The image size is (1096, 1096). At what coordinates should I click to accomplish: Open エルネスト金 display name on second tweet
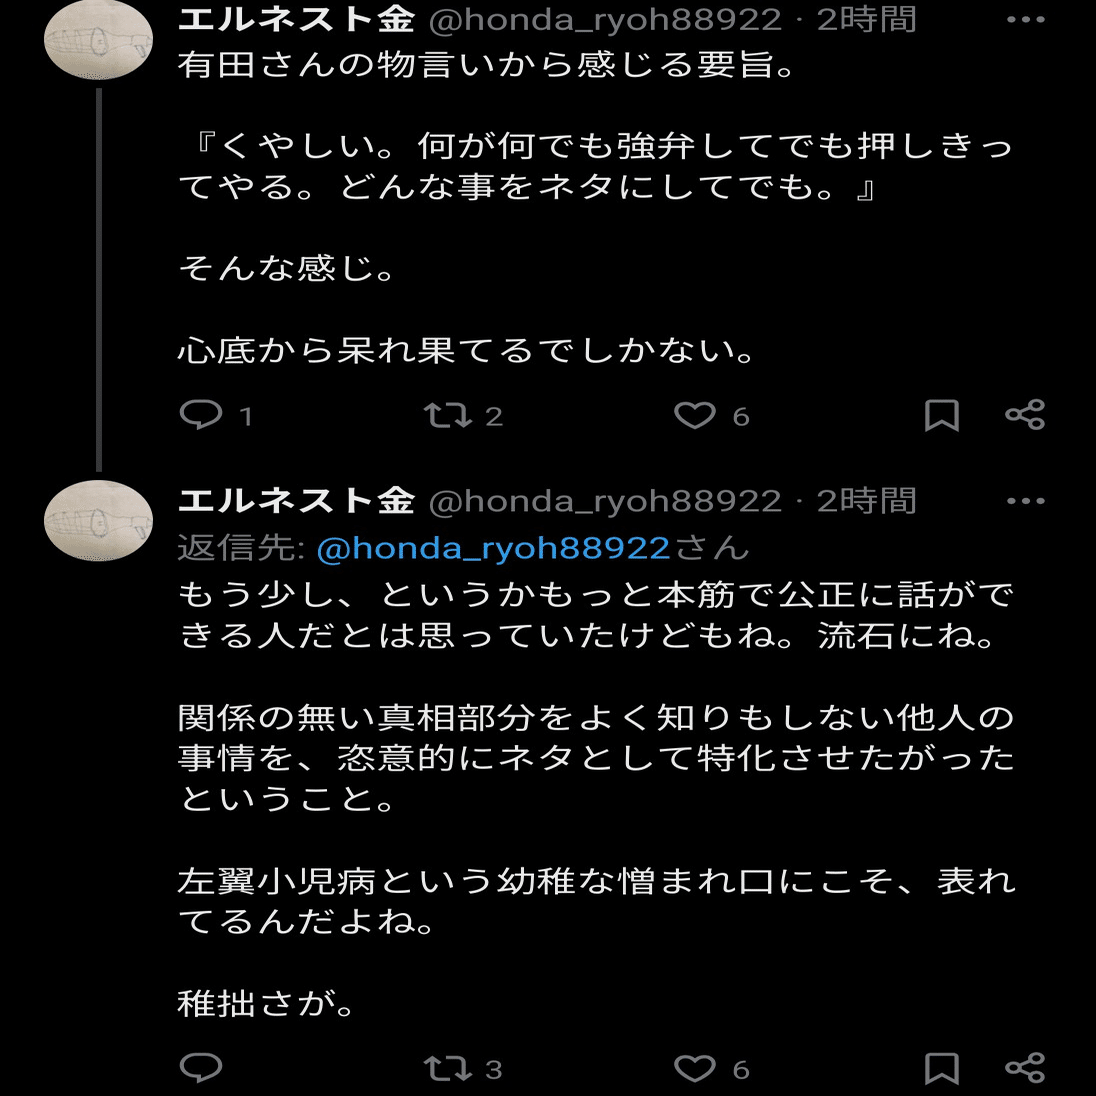click(x=296, y=500)
